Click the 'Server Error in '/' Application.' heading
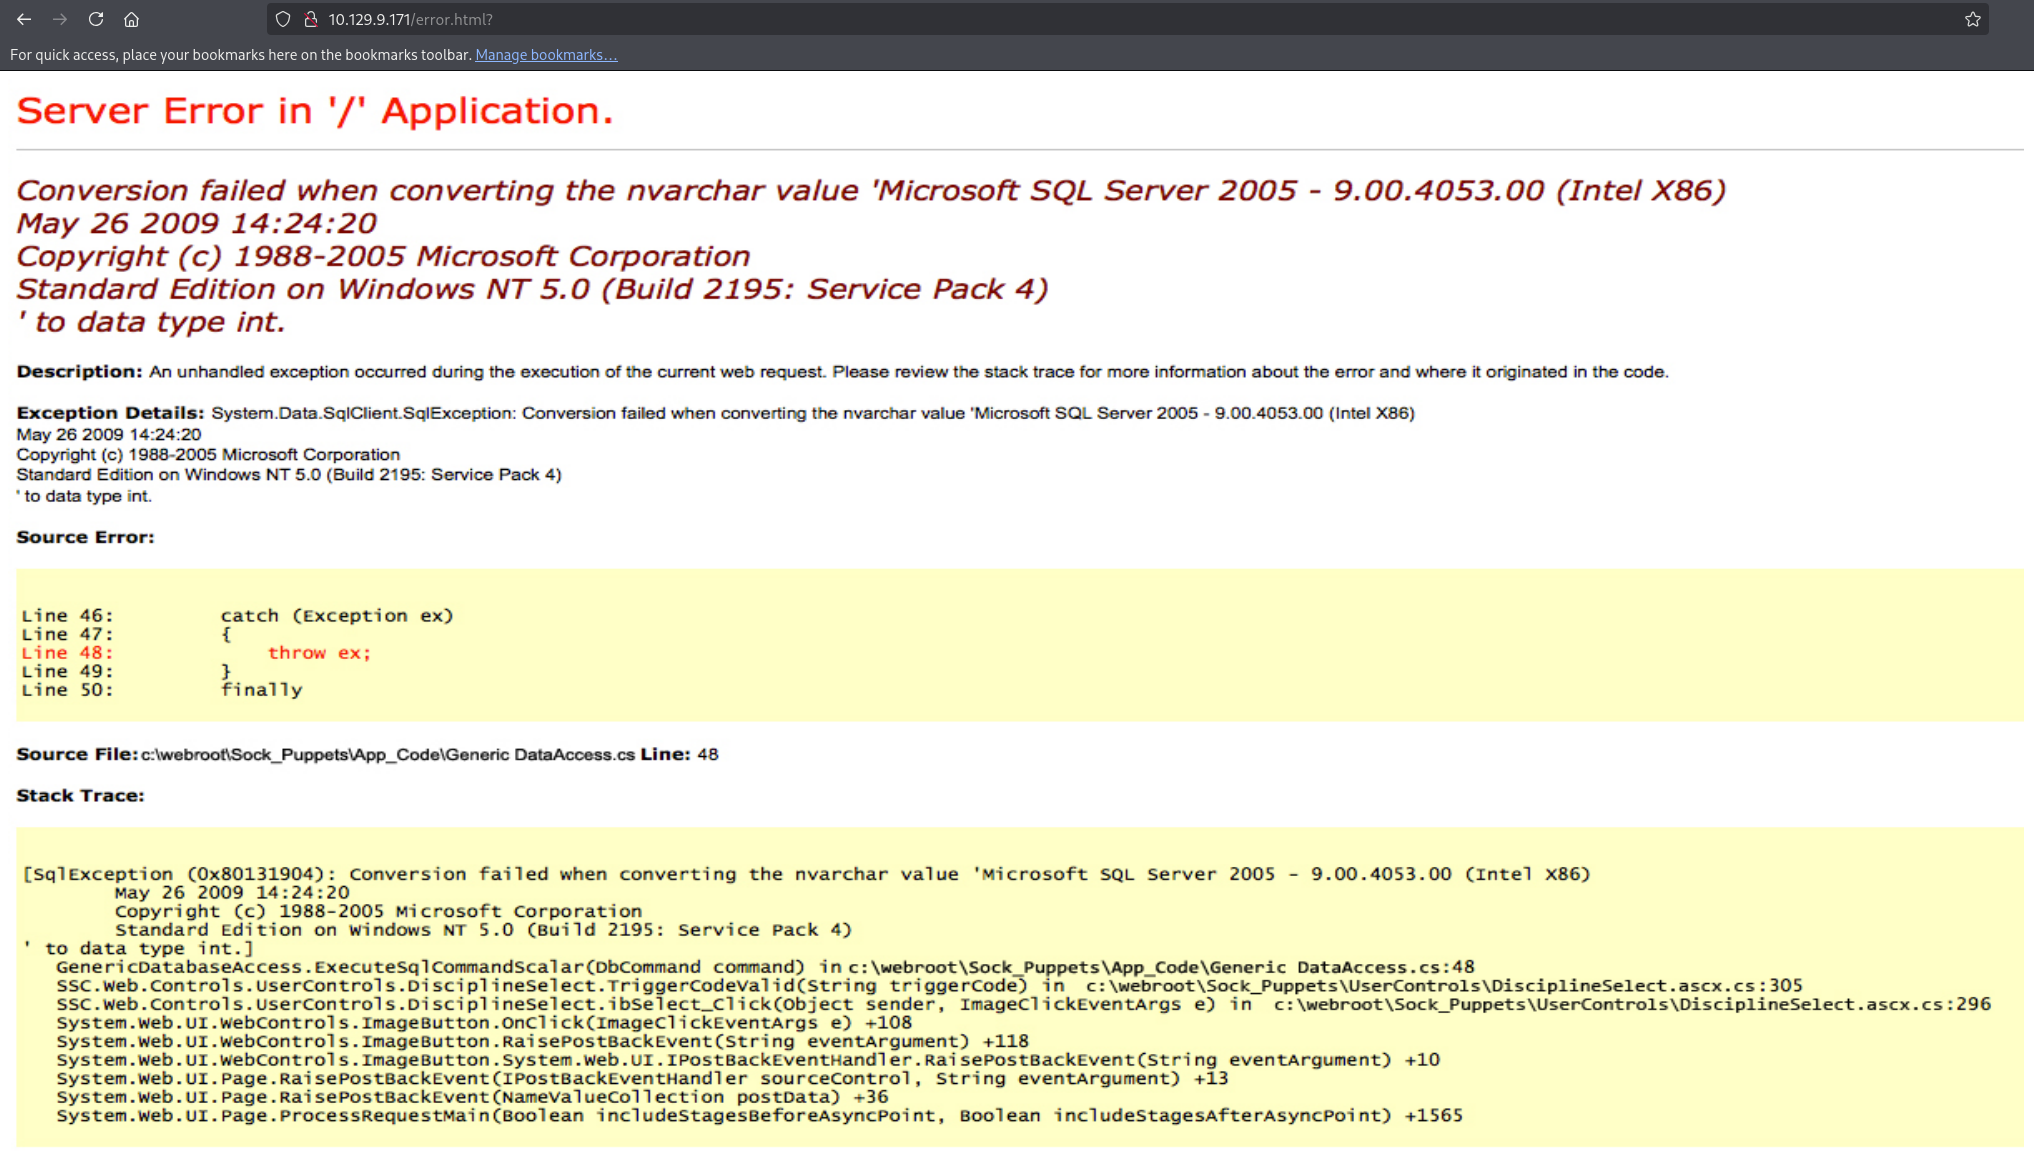This screenshot has height=1159, width=2034. tap(314, 111)
